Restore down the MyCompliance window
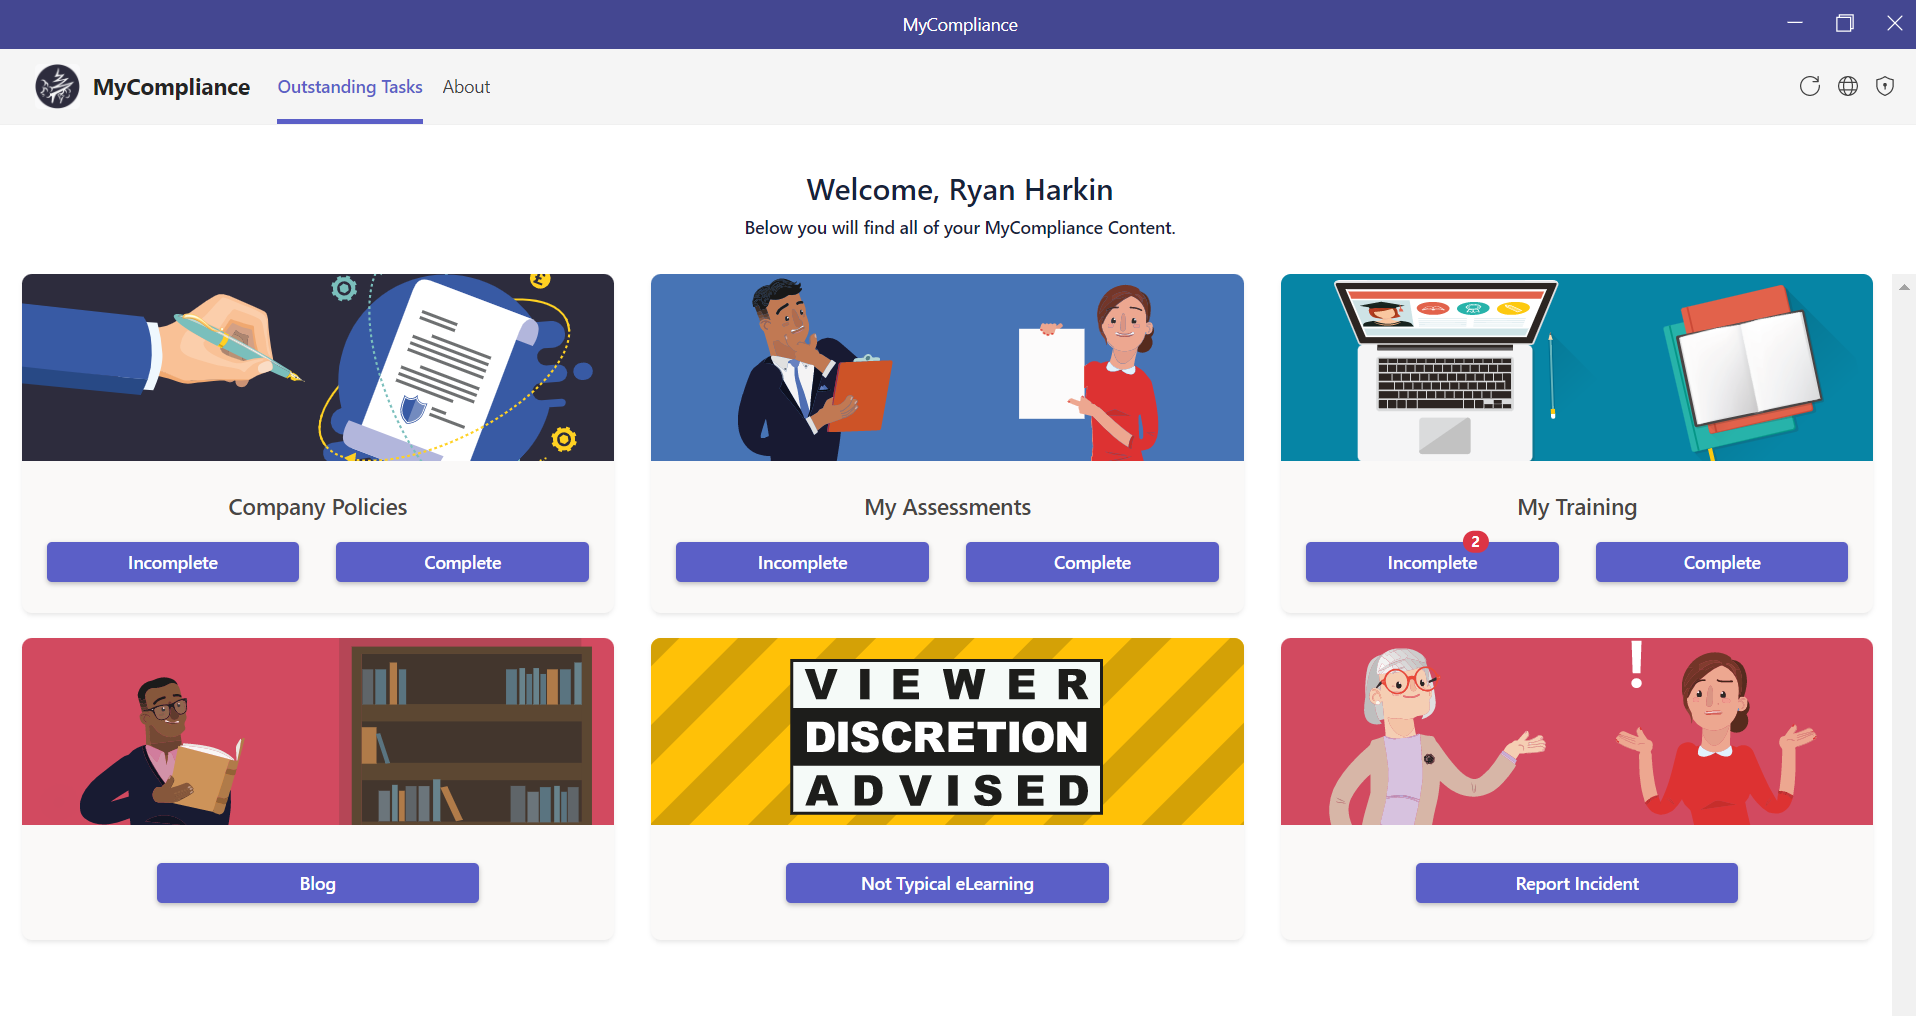1916x1016 pixels. click(1845, 23)
